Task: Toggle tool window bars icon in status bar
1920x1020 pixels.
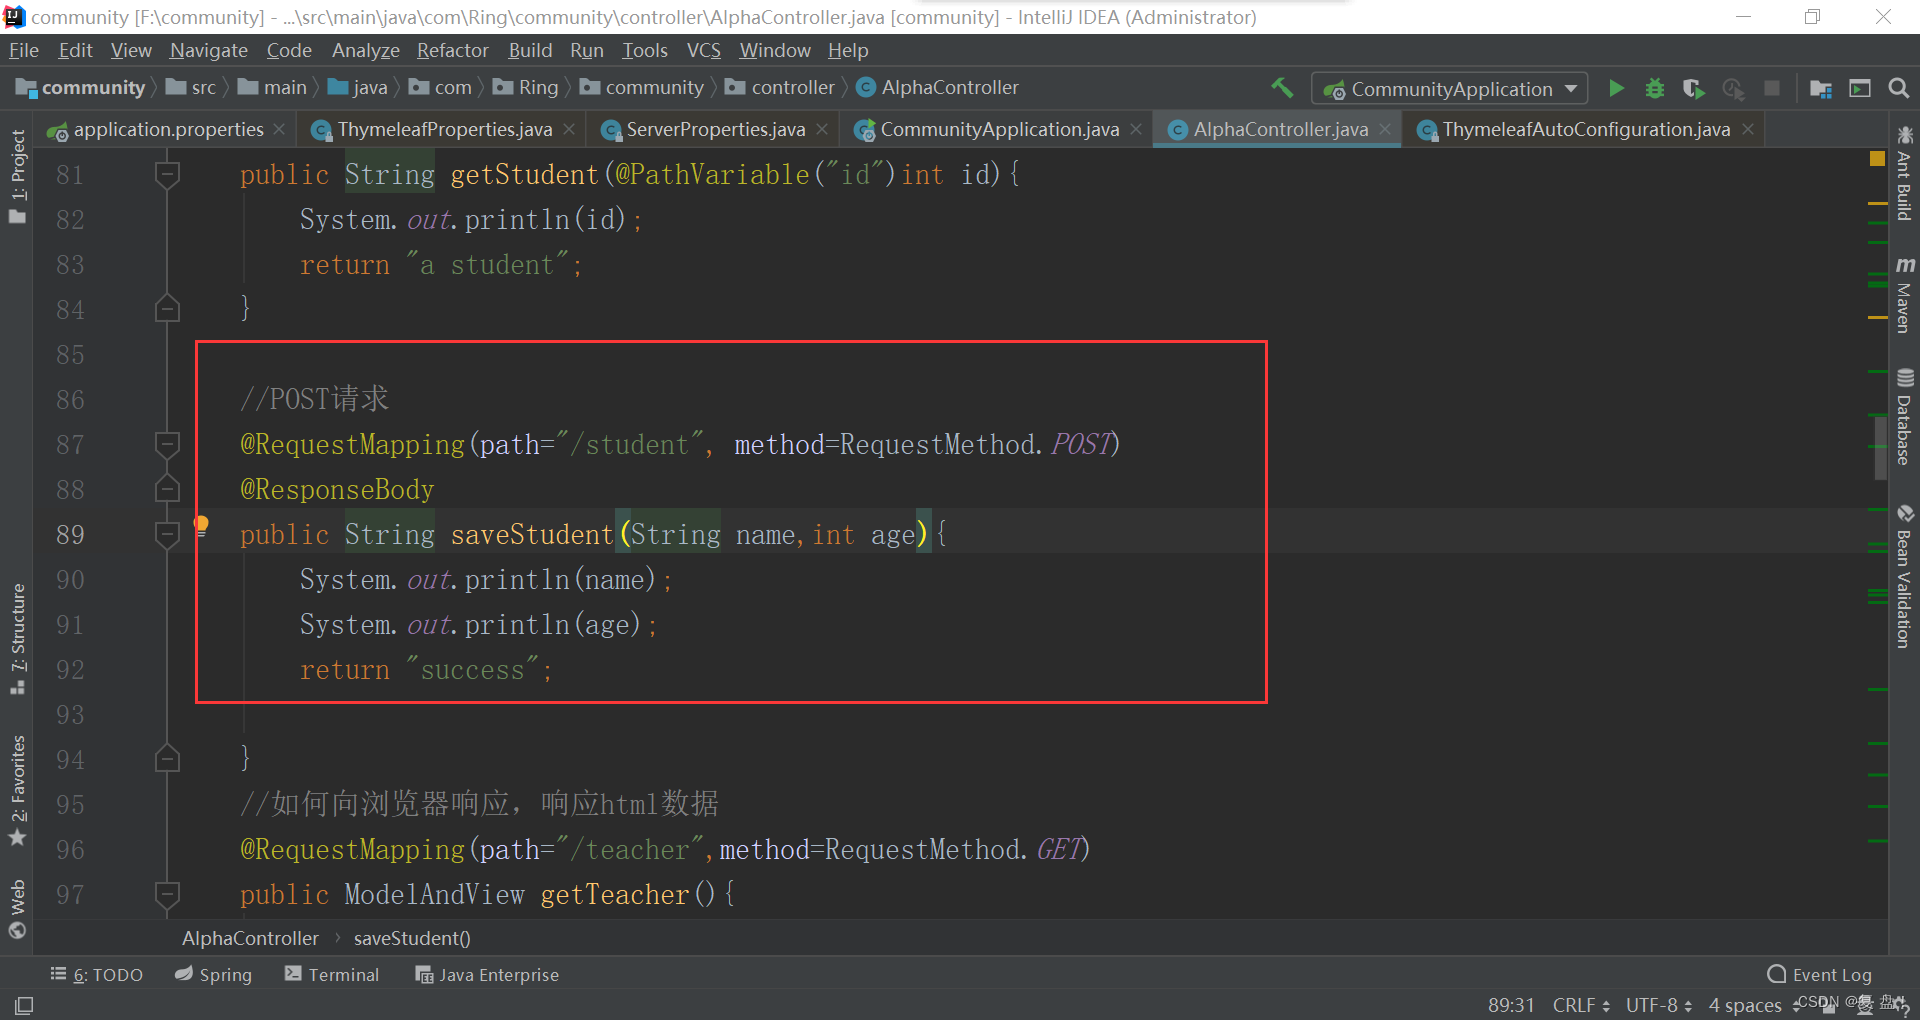Action: coord(24,1005)
